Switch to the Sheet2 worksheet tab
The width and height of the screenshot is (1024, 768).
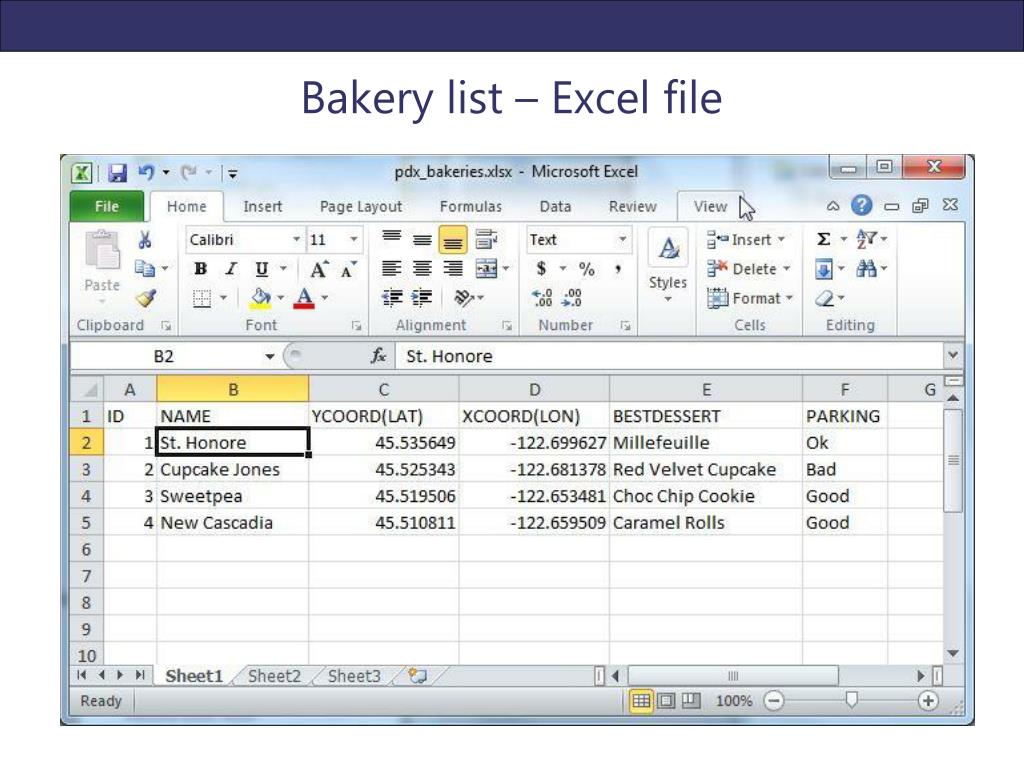[x=274, y=676]
